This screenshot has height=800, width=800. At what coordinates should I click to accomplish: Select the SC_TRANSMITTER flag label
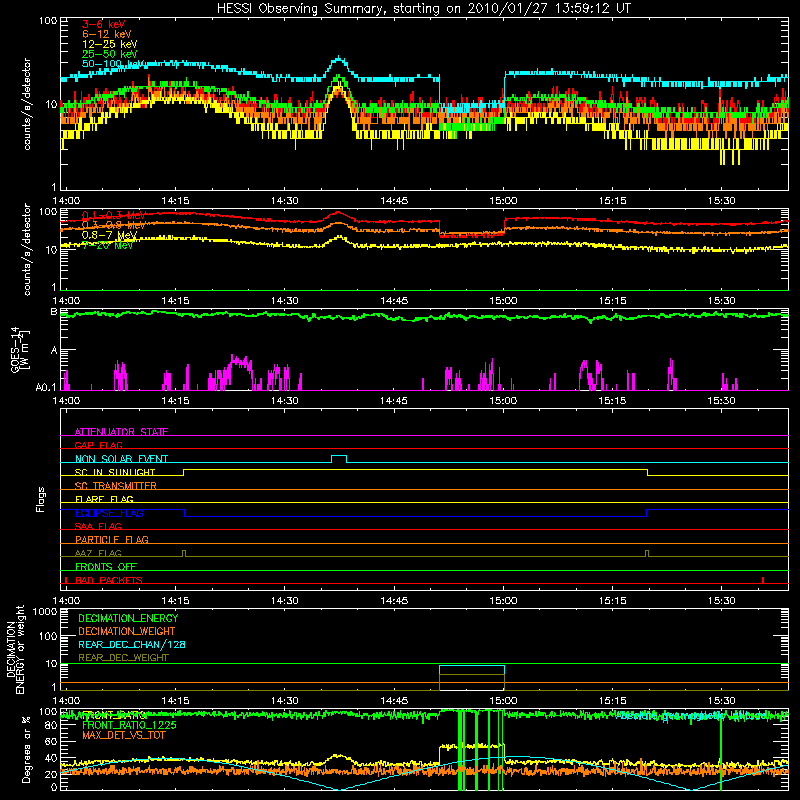tap(116, 485)
